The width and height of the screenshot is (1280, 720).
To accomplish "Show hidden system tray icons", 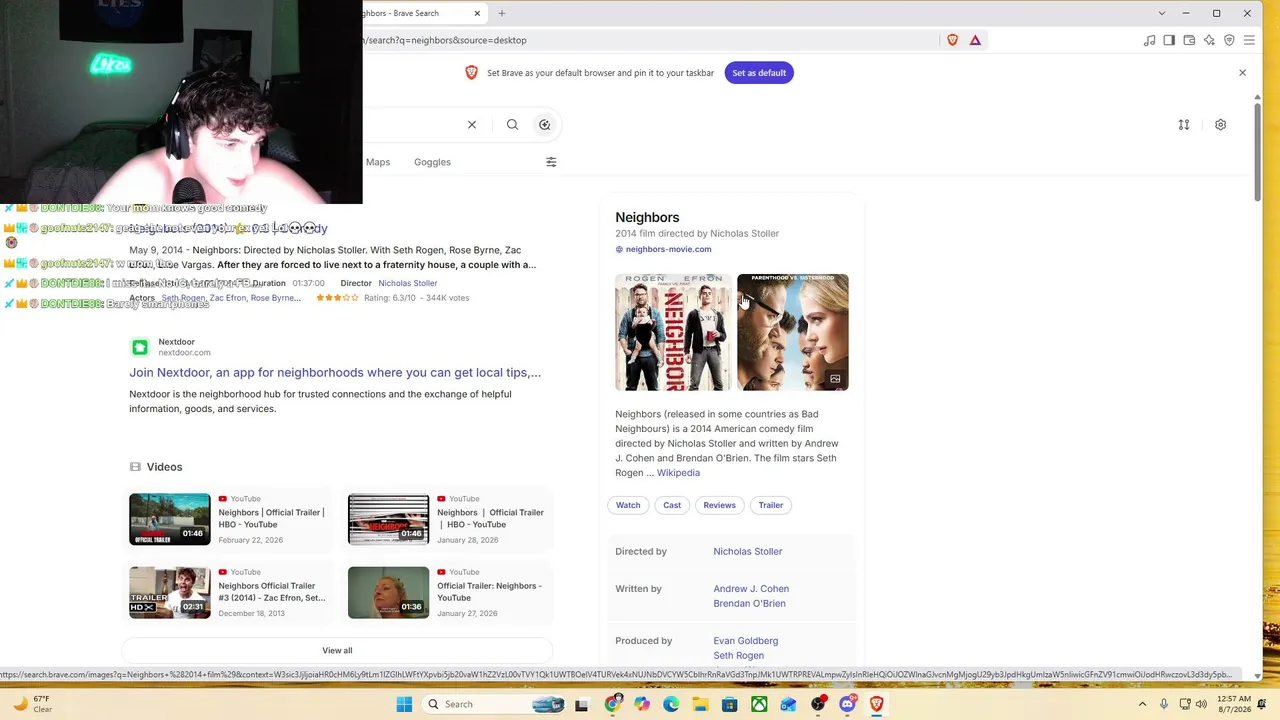I will 1142,704.
